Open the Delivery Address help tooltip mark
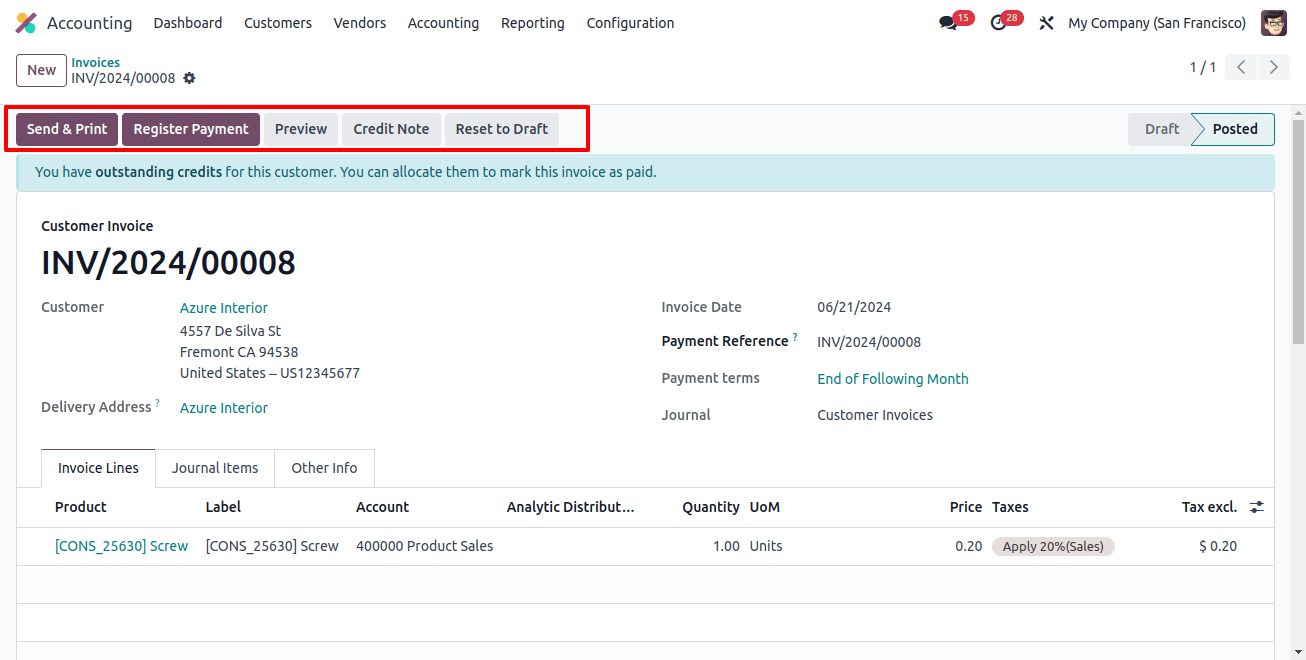The height and width of the screenshot is (660, 1306). 157,403
